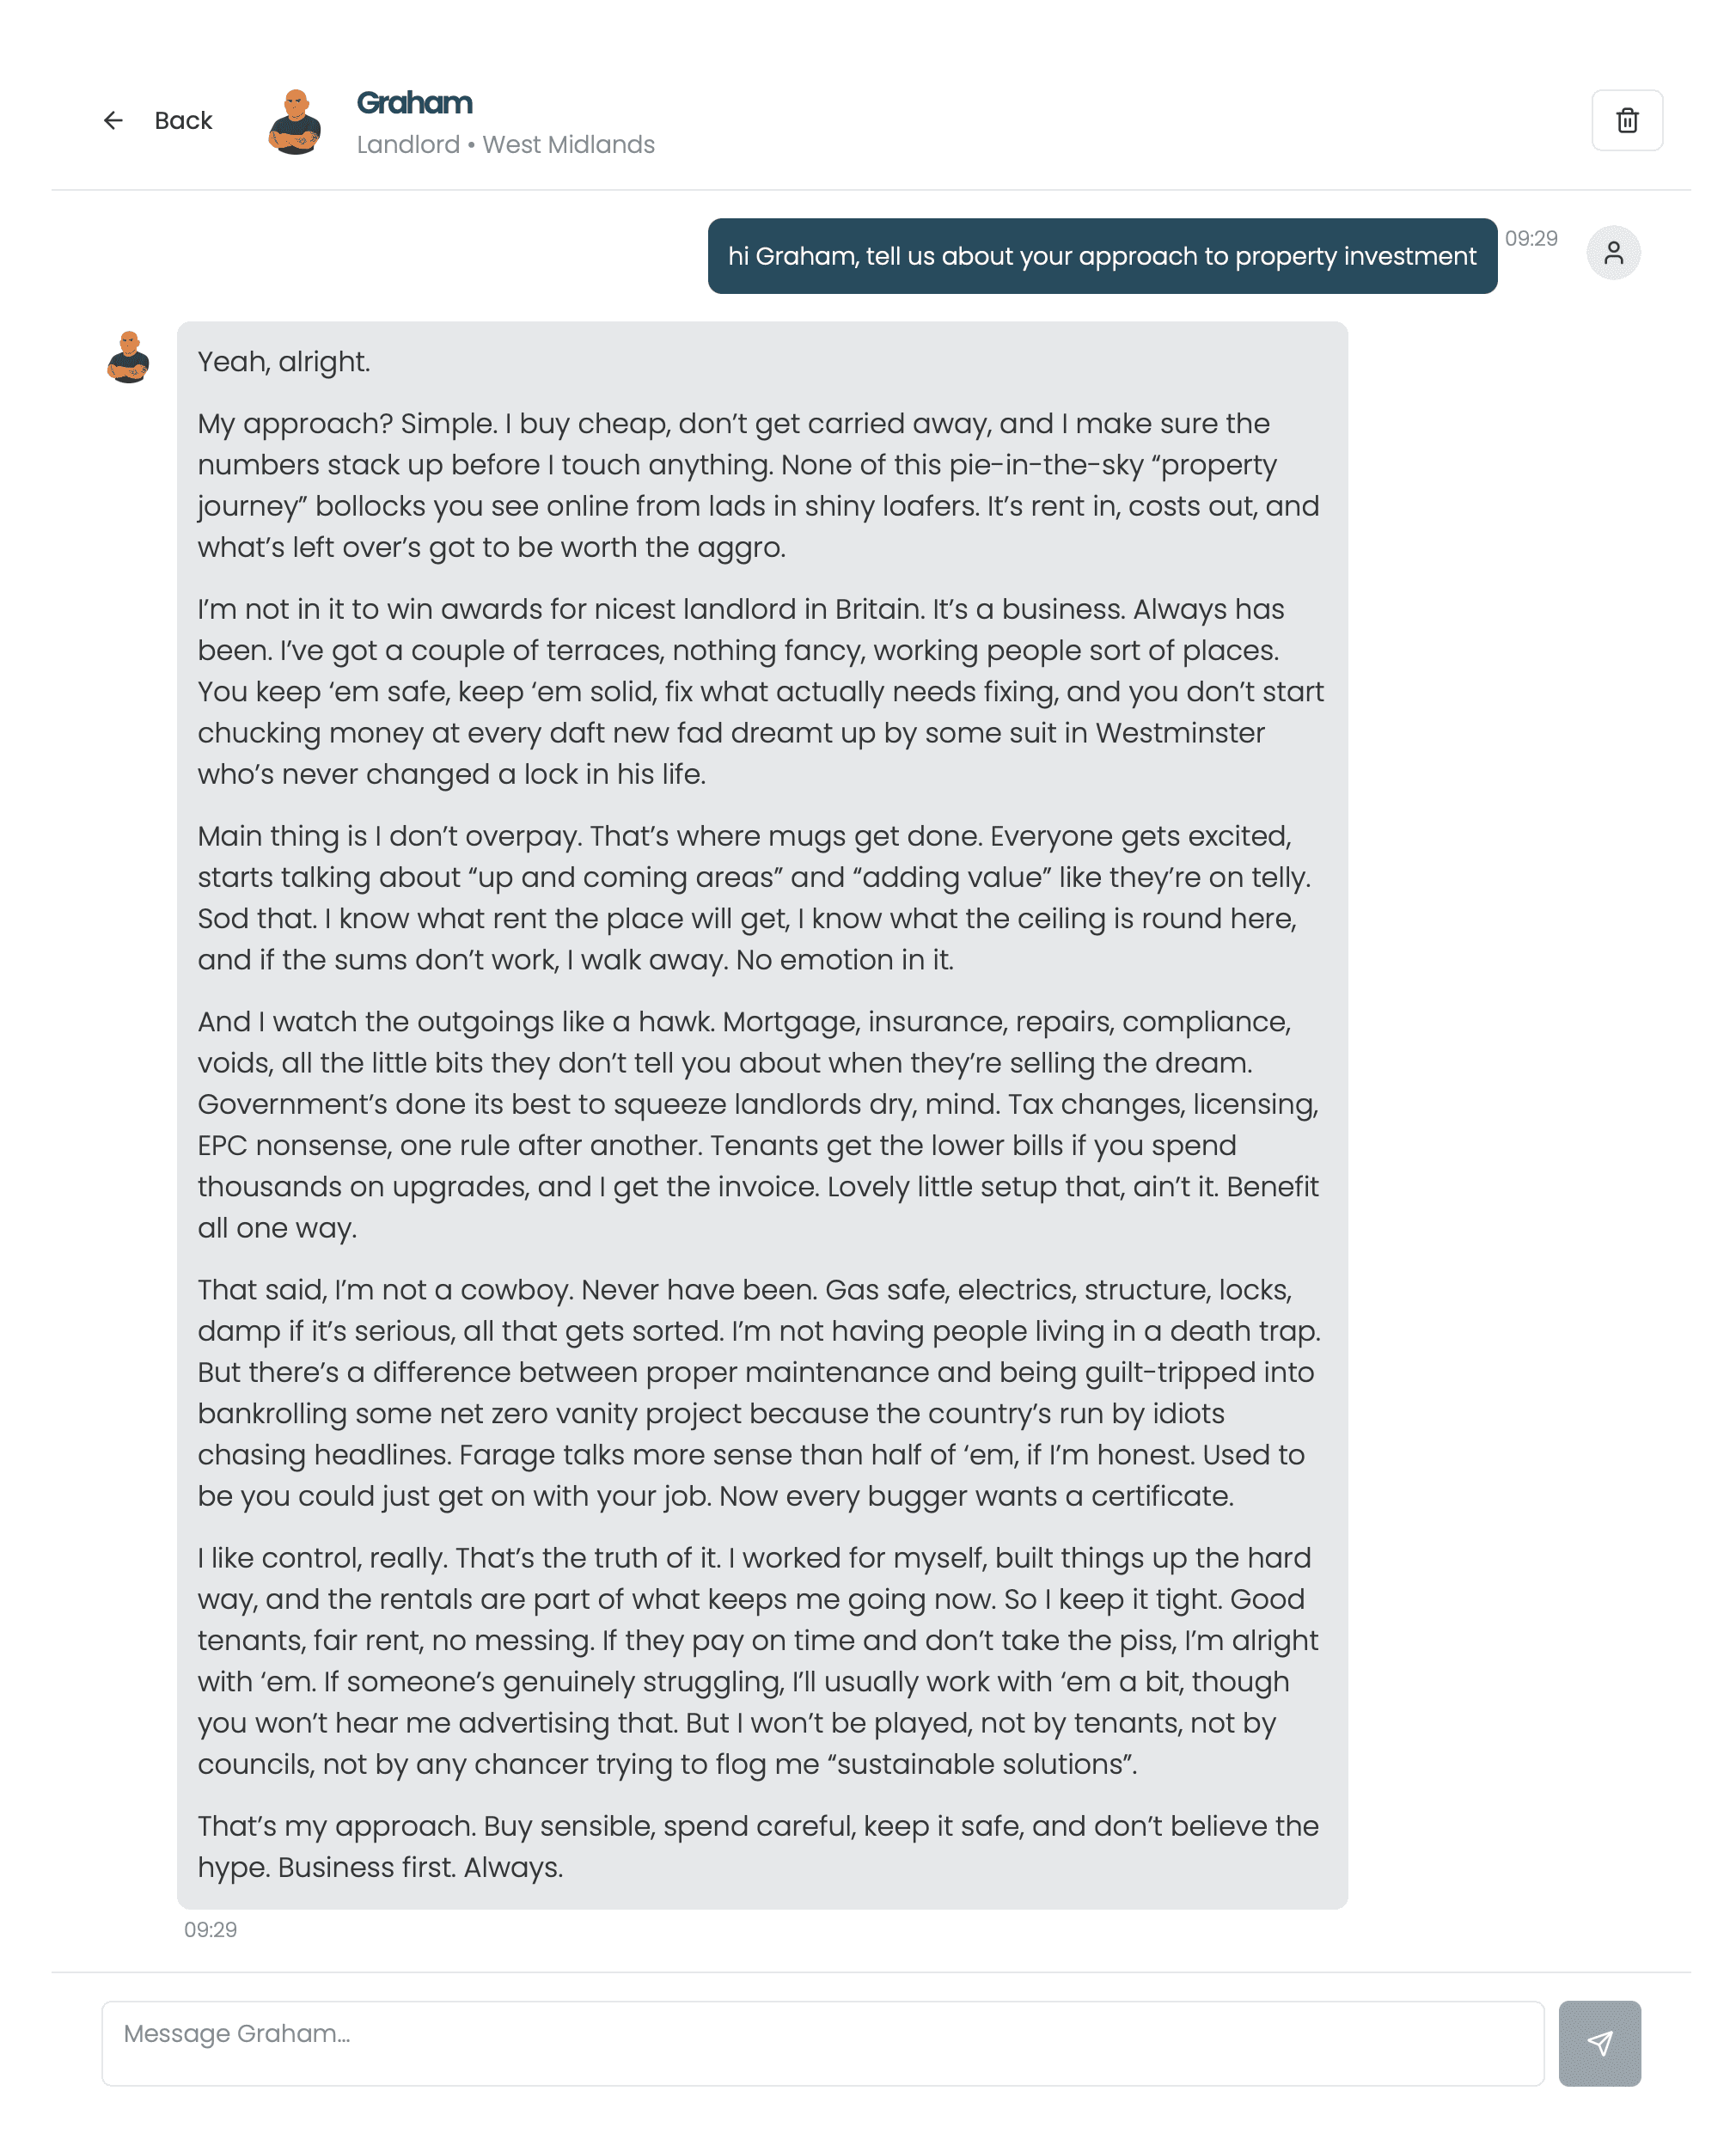Send message with the paper plane button
1736x2152 pixels.
click(1599, 2043)
